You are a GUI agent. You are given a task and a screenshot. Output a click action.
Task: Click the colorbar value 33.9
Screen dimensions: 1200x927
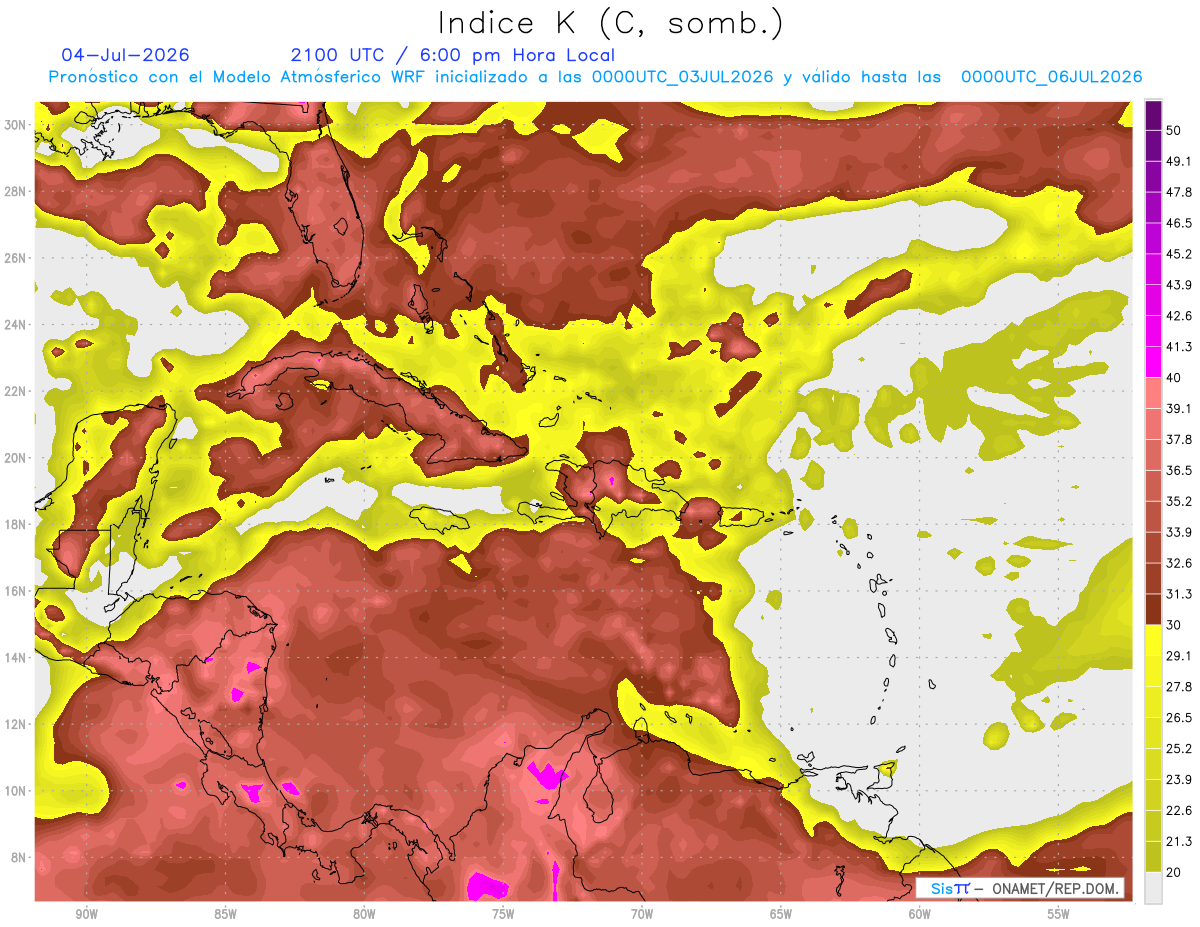(1179, 532)
